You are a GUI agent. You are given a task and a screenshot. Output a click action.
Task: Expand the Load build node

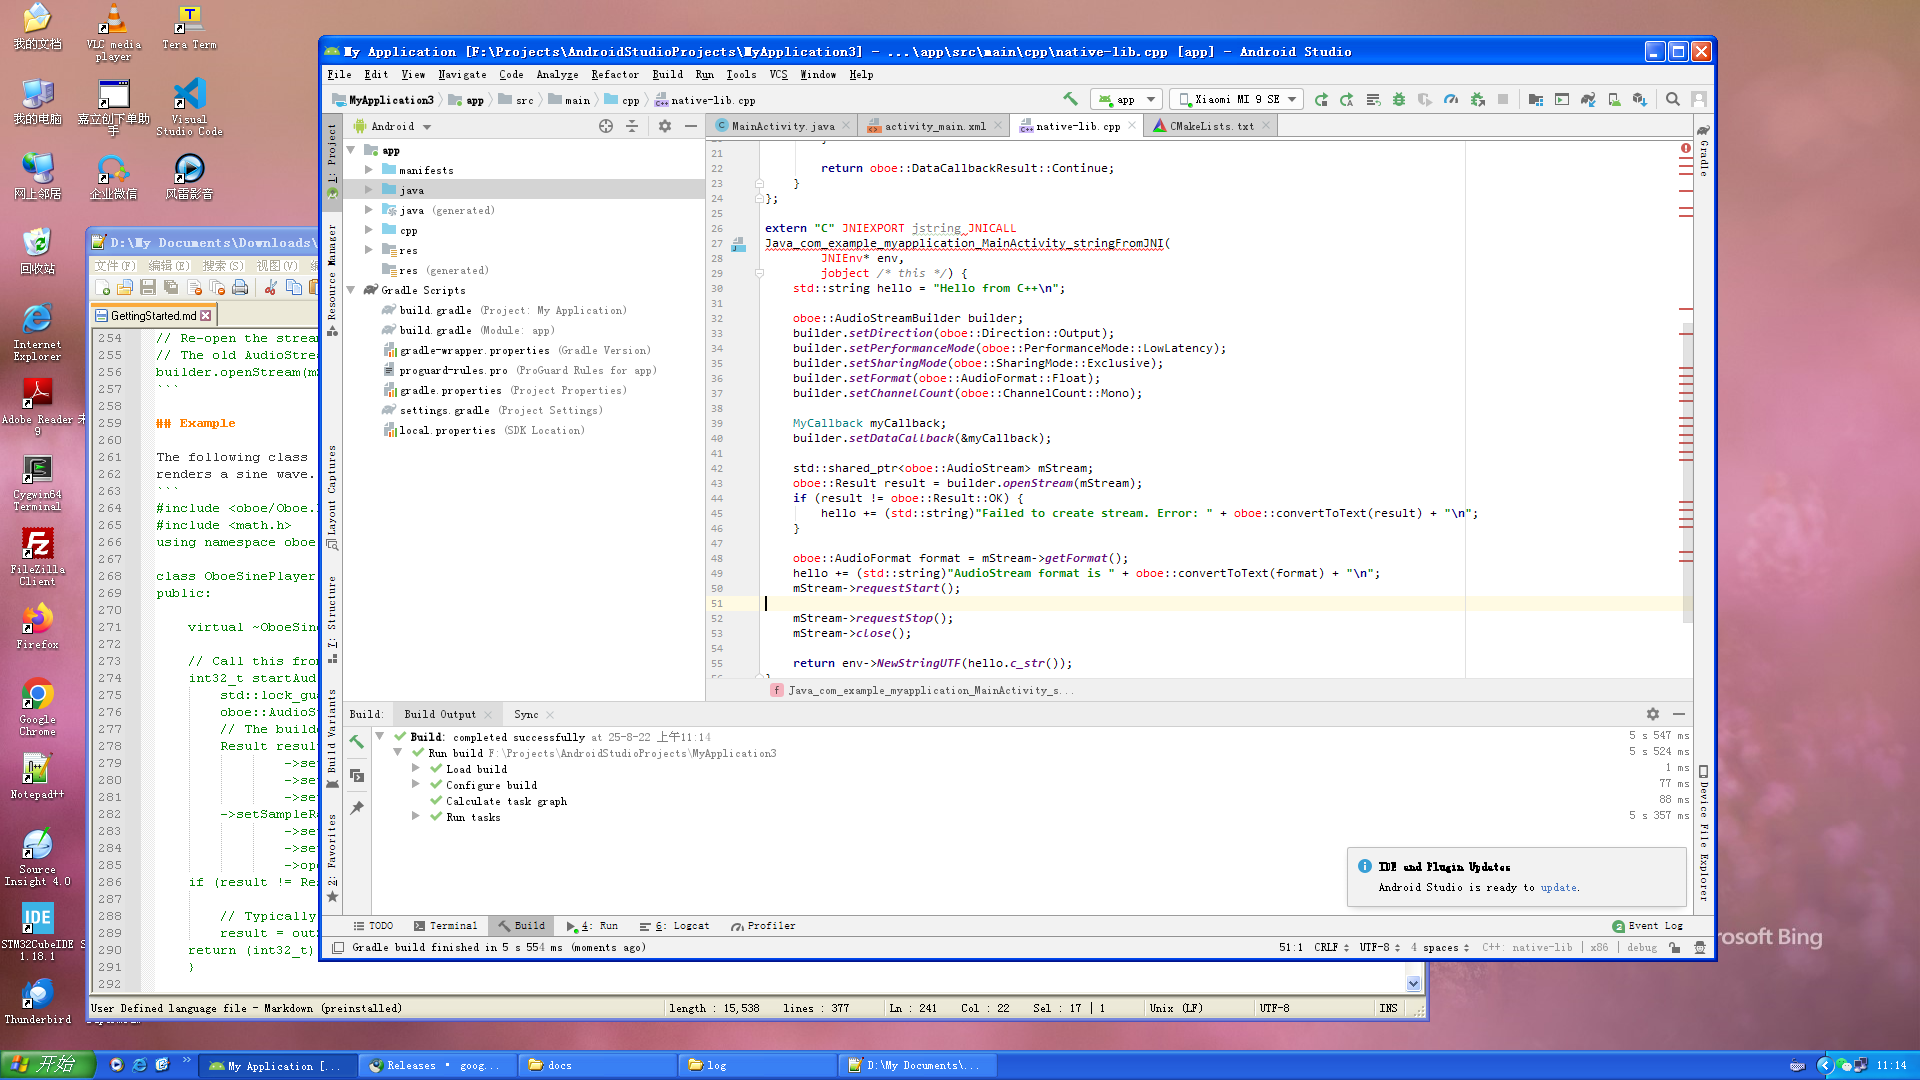(x=415, y=768)
